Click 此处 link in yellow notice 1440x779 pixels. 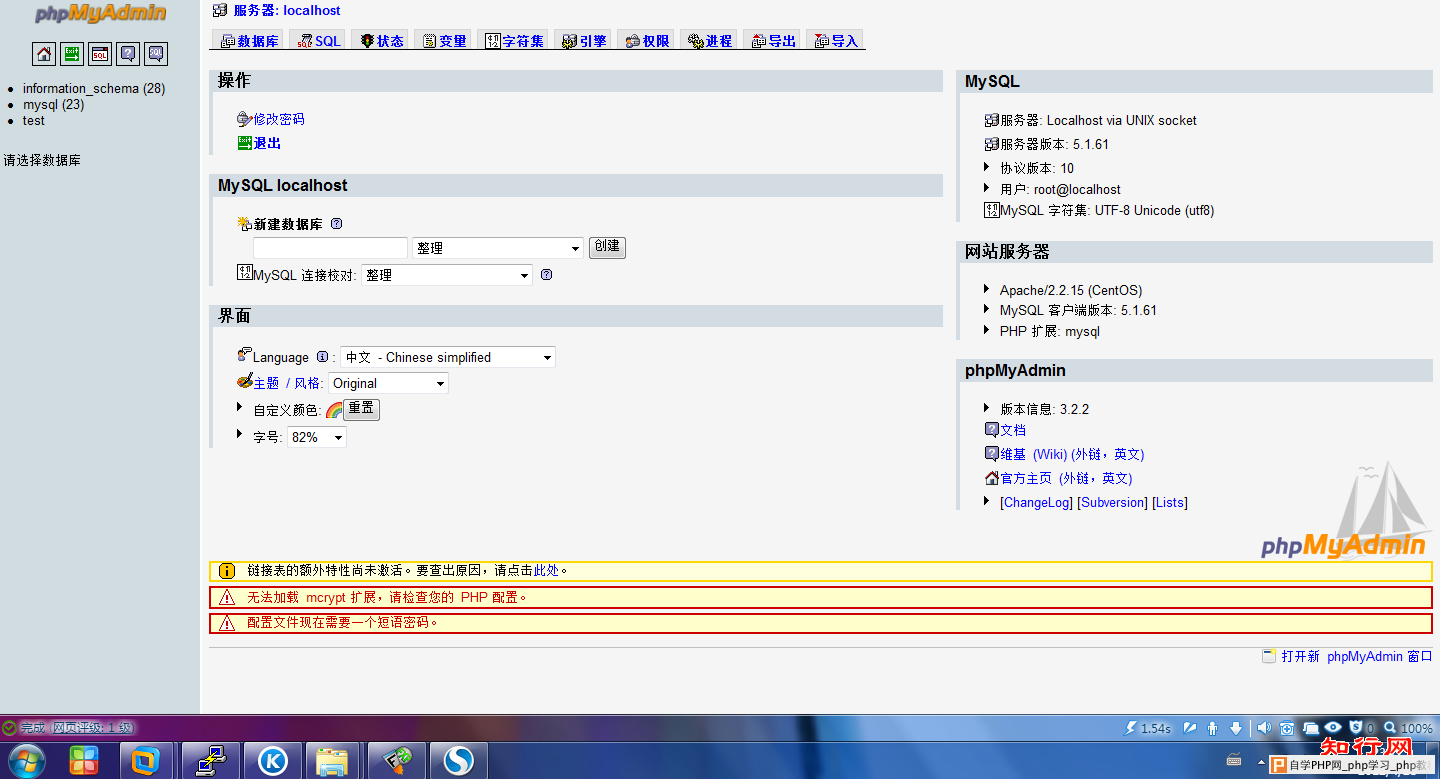pos(547,570)
